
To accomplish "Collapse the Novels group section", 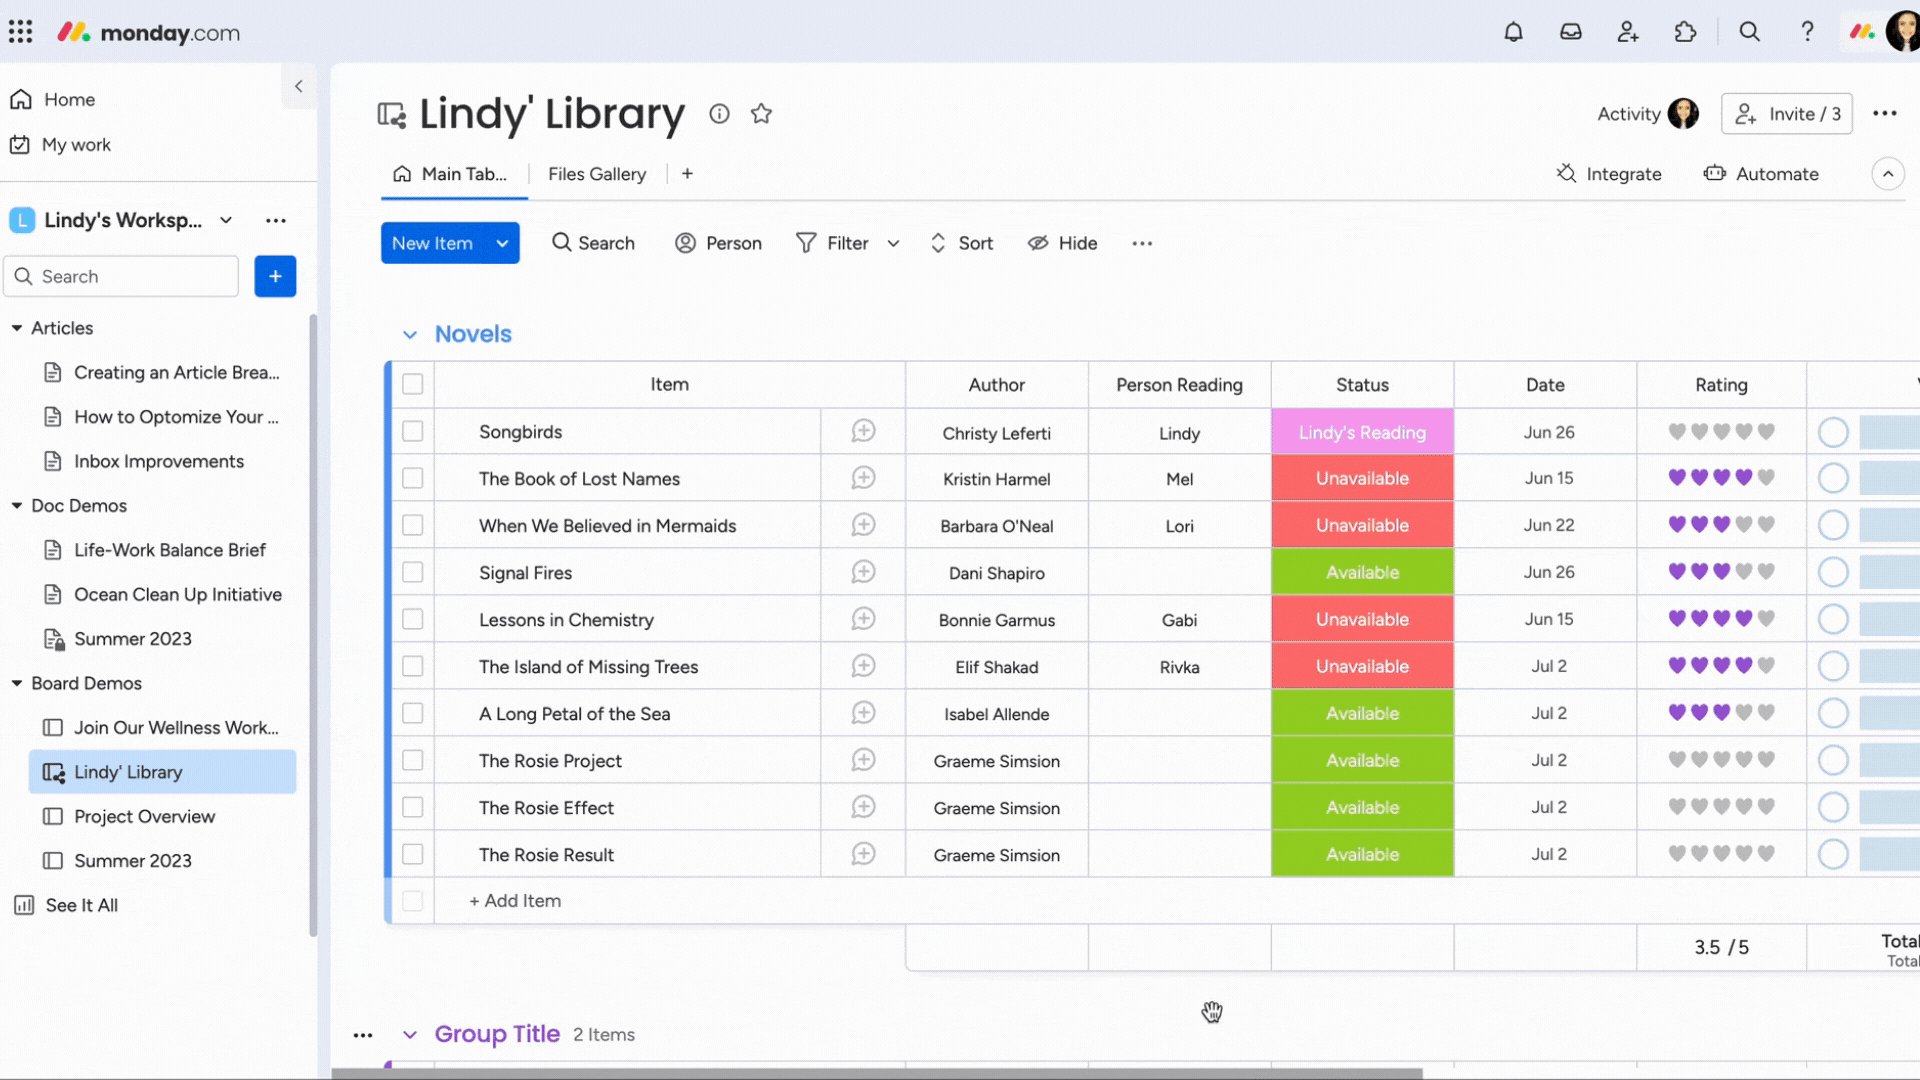I will pyautogui.click(x=410, y=334).
